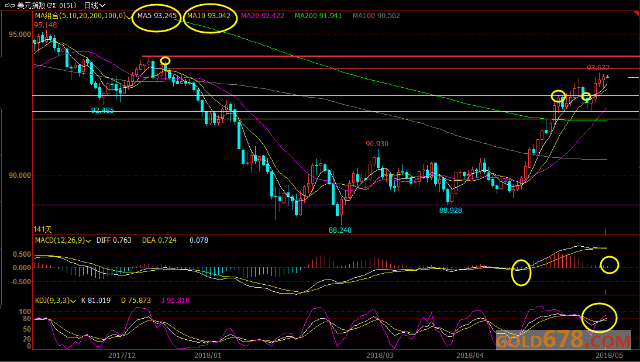Open the MACD(12,26,9) indicator dropdown
Viewport: 640px width, 362px height.
tap(88, 241)
